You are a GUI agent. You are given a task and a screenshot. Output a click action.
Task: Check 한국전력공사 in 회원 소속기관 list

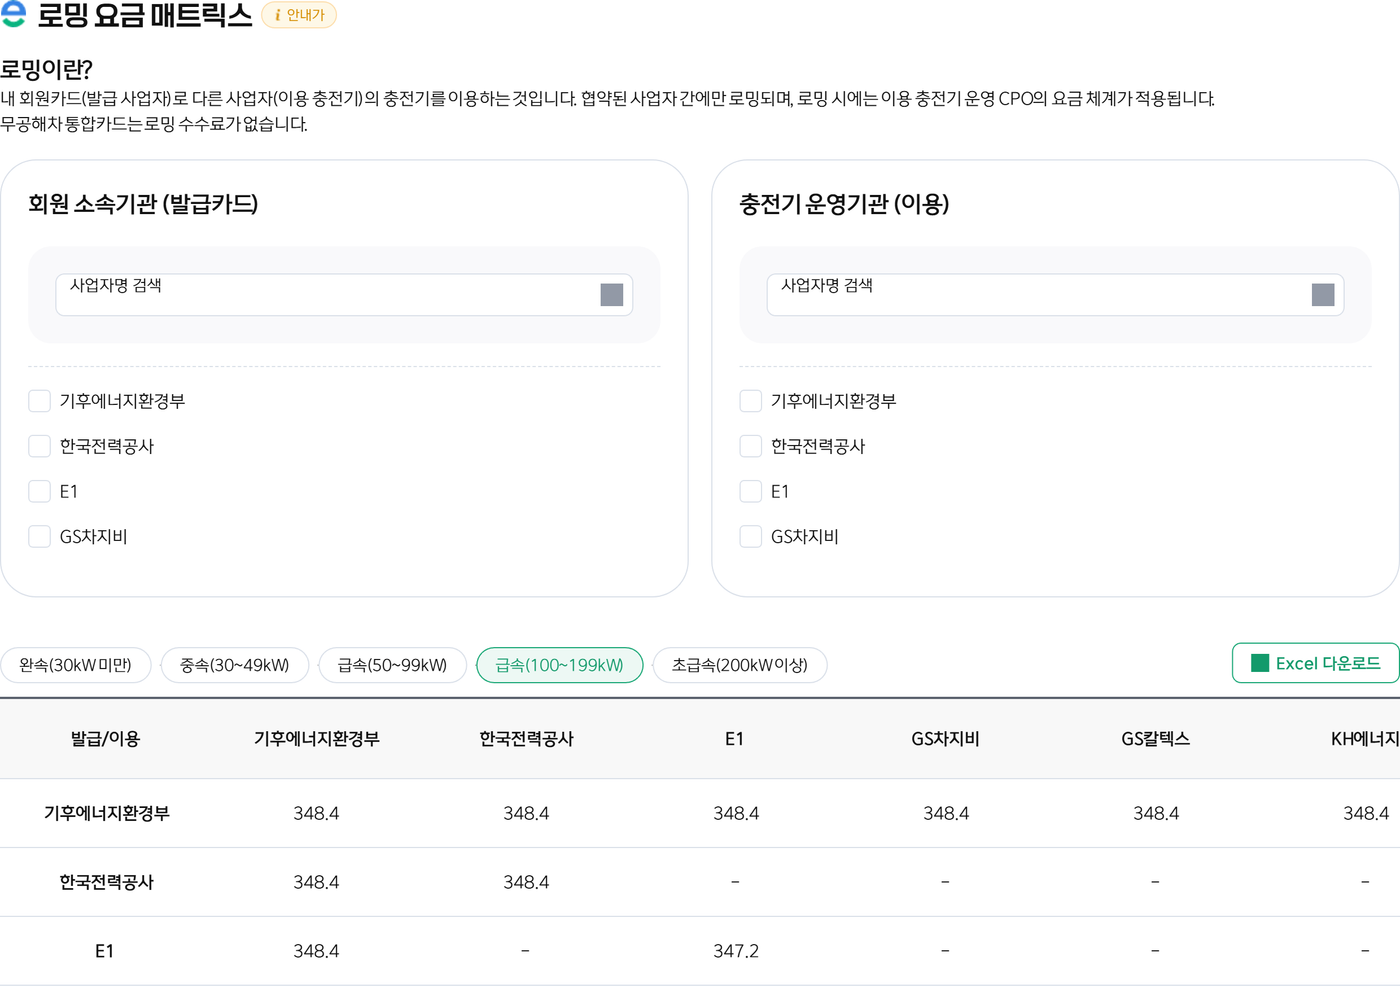(40, 446)
